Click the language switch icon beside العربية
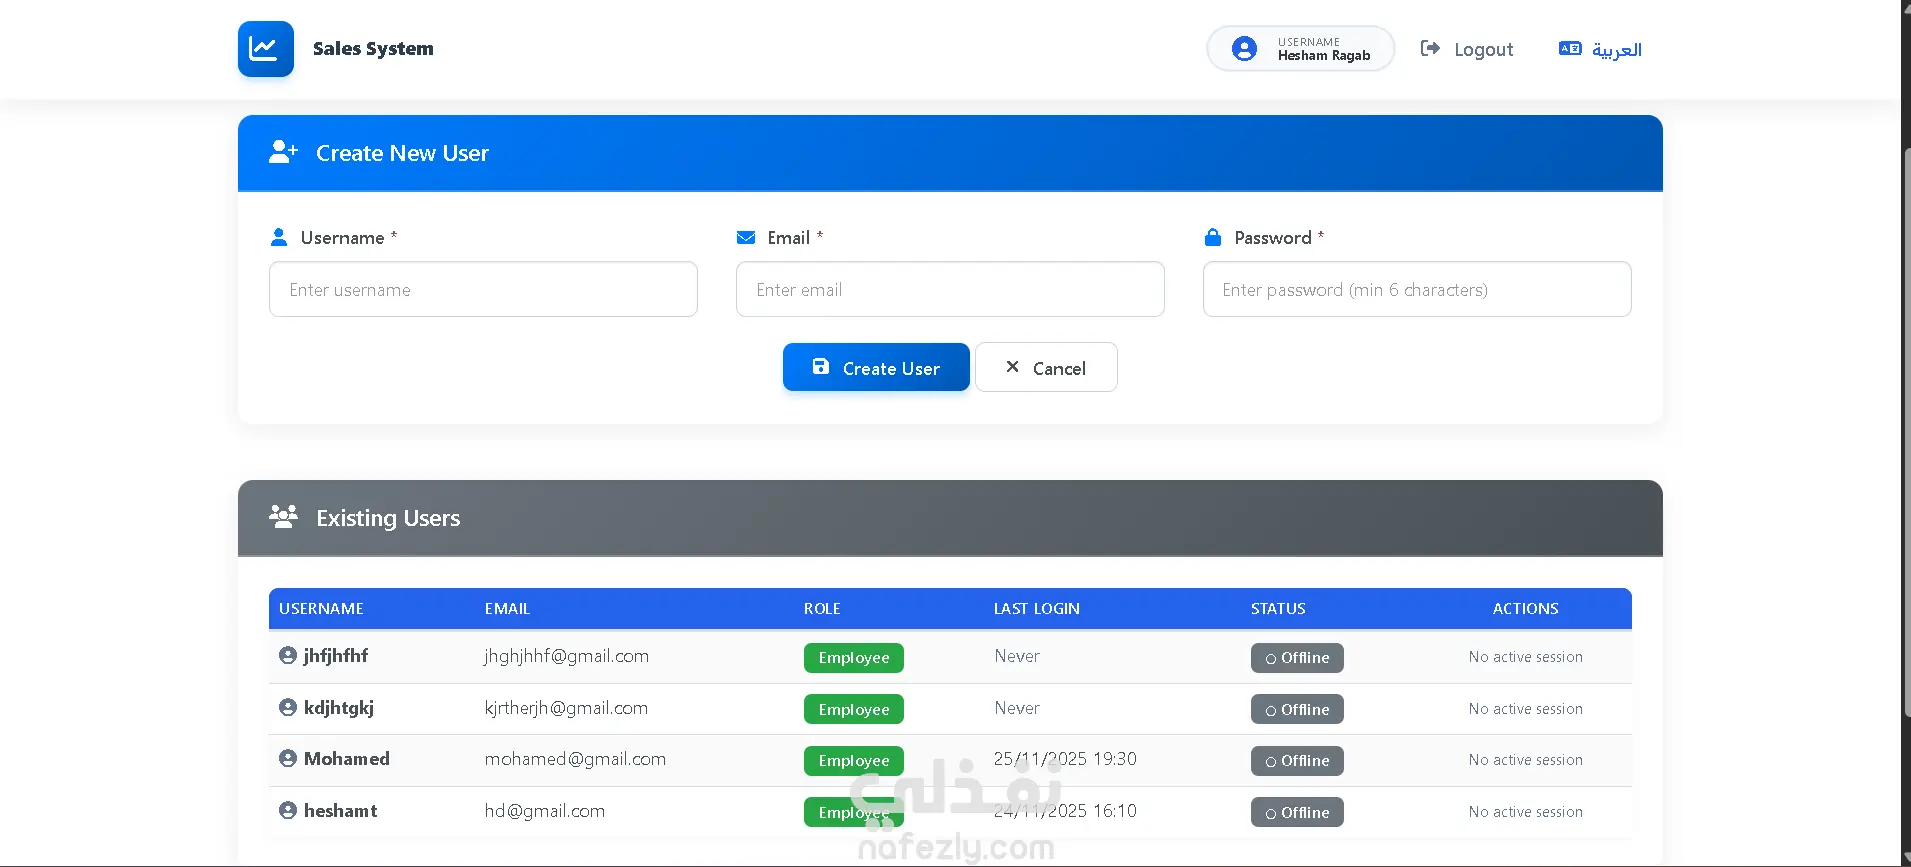This screenshot has height=867, width=1911. (x=1570, y=48)
